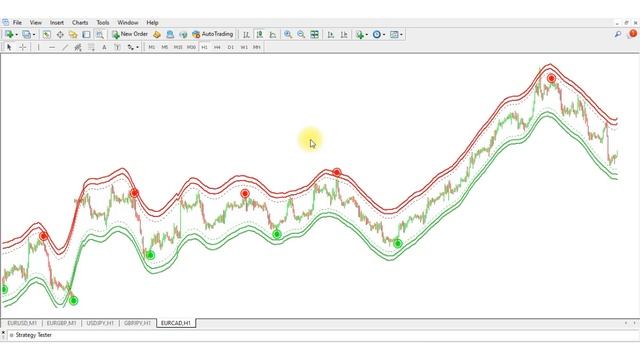640x360 pixels.
Task: Toggle the Terminal panel icon
Action: pos(86,35)
